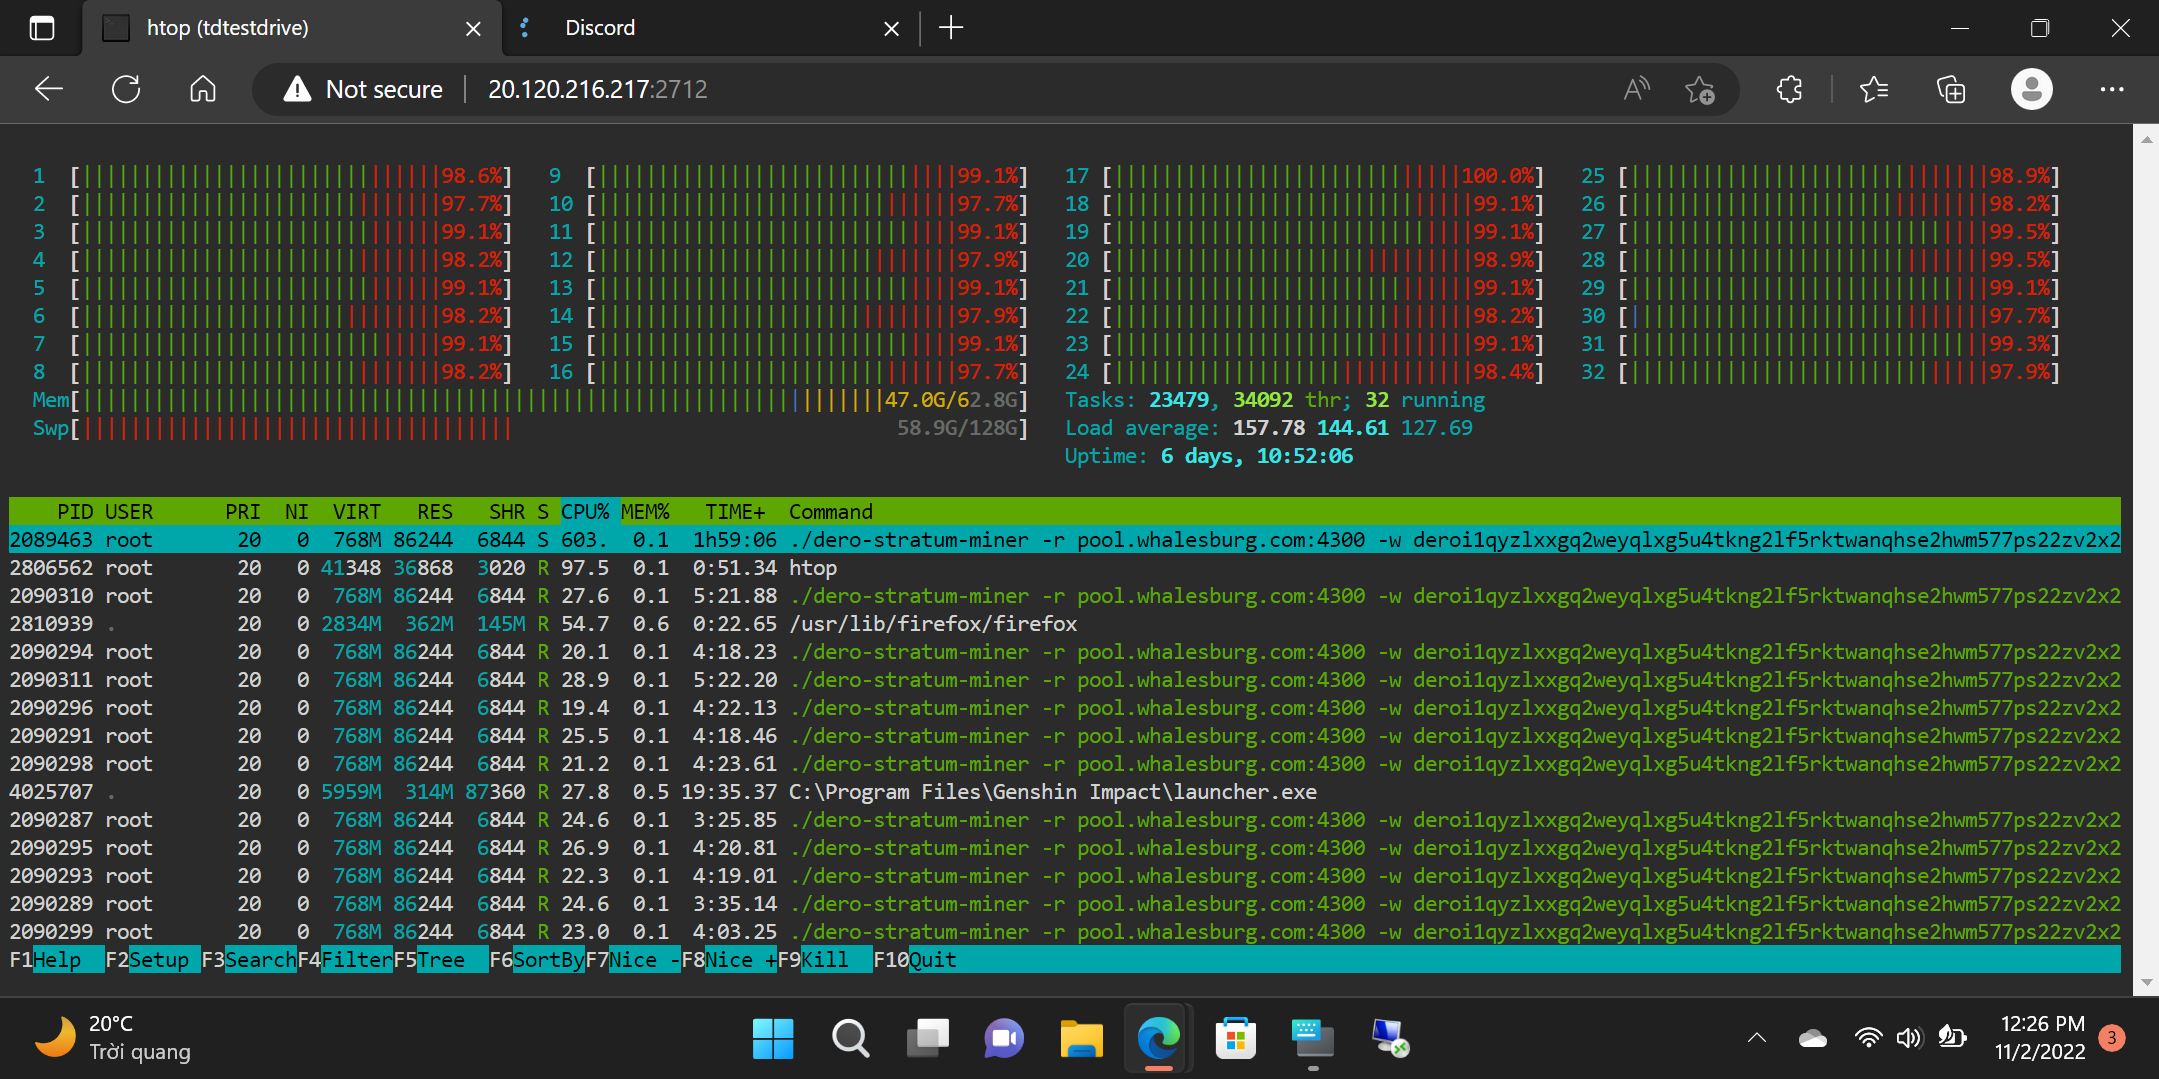2159x1079 pixels.
Task: Mute system volume via the speaker icon
Action: coord(1908,1038)
